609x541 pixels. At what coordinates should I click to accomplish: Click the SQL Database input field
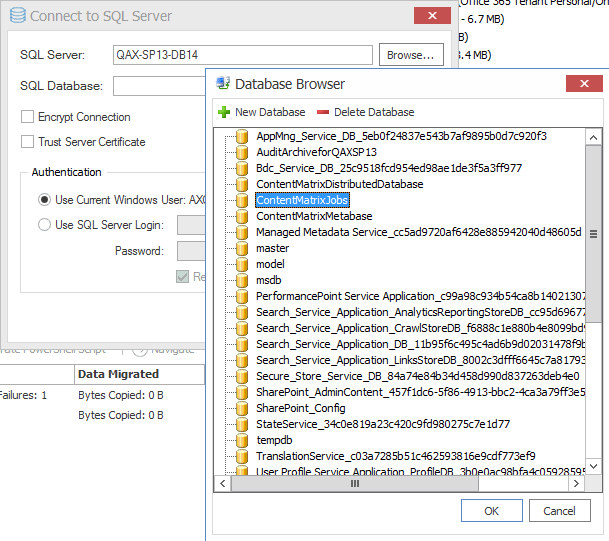(159, 86)
